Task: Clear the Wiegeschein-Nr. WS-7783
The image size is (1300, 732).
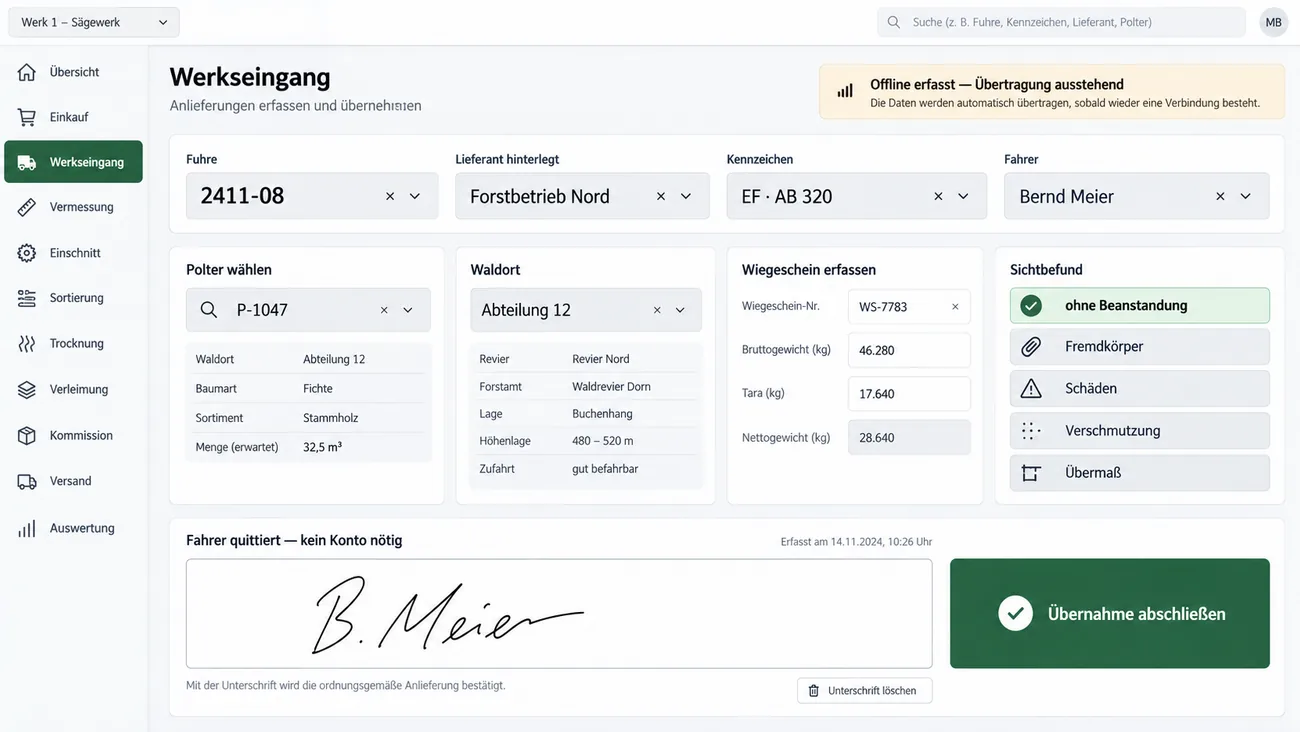Action: coord(955,307)
